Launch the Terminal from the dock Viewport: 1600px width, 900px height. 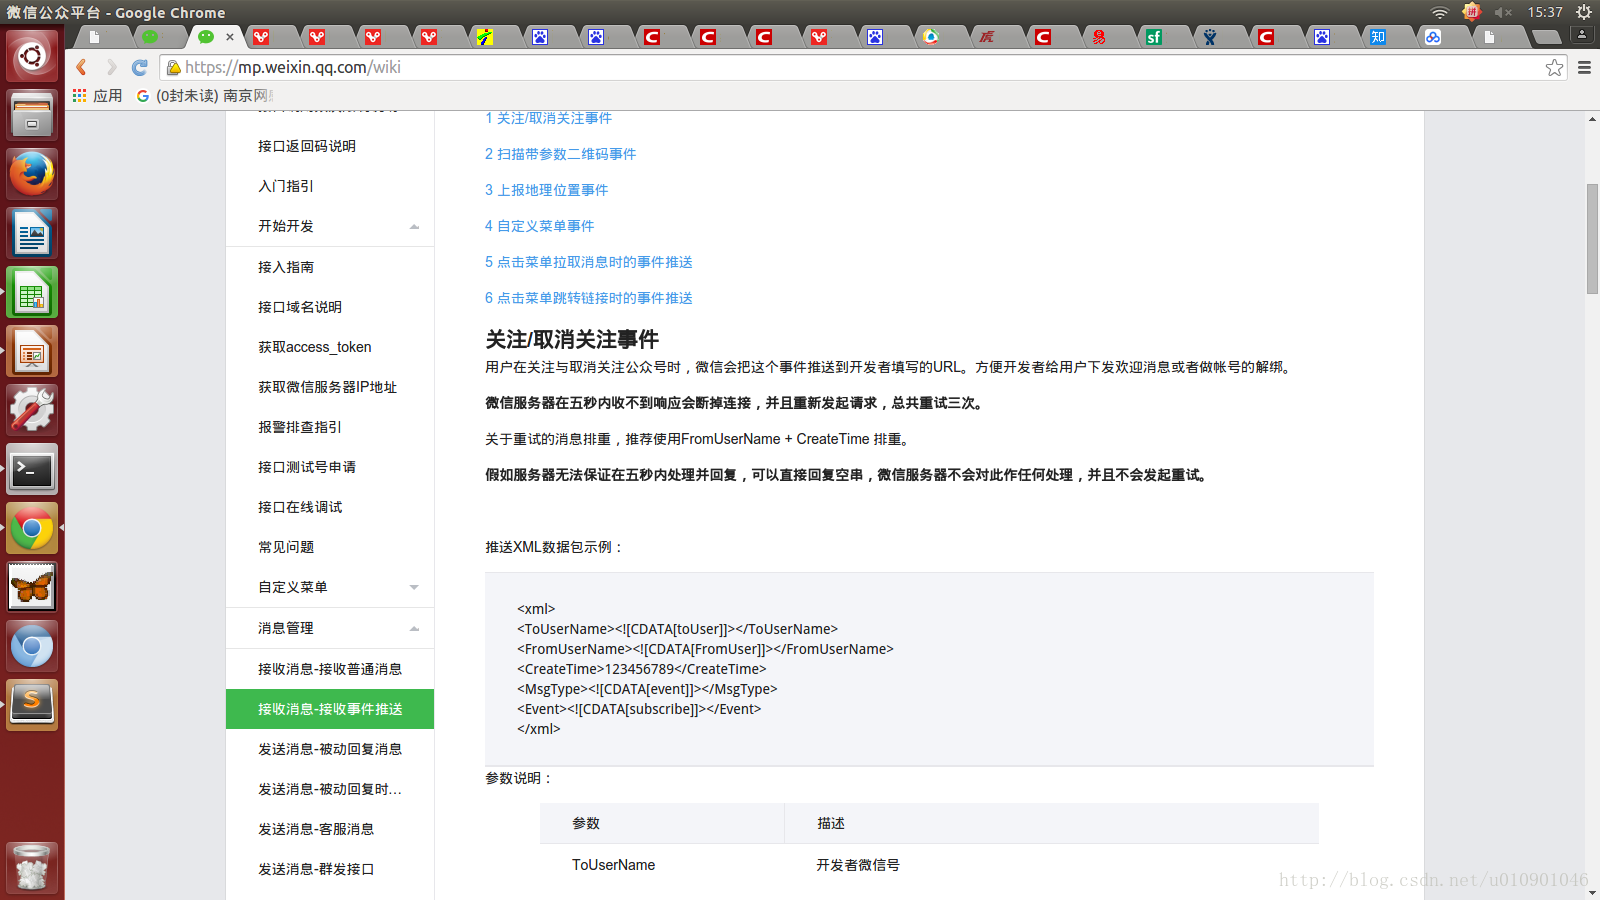click(x=32, y=469)
